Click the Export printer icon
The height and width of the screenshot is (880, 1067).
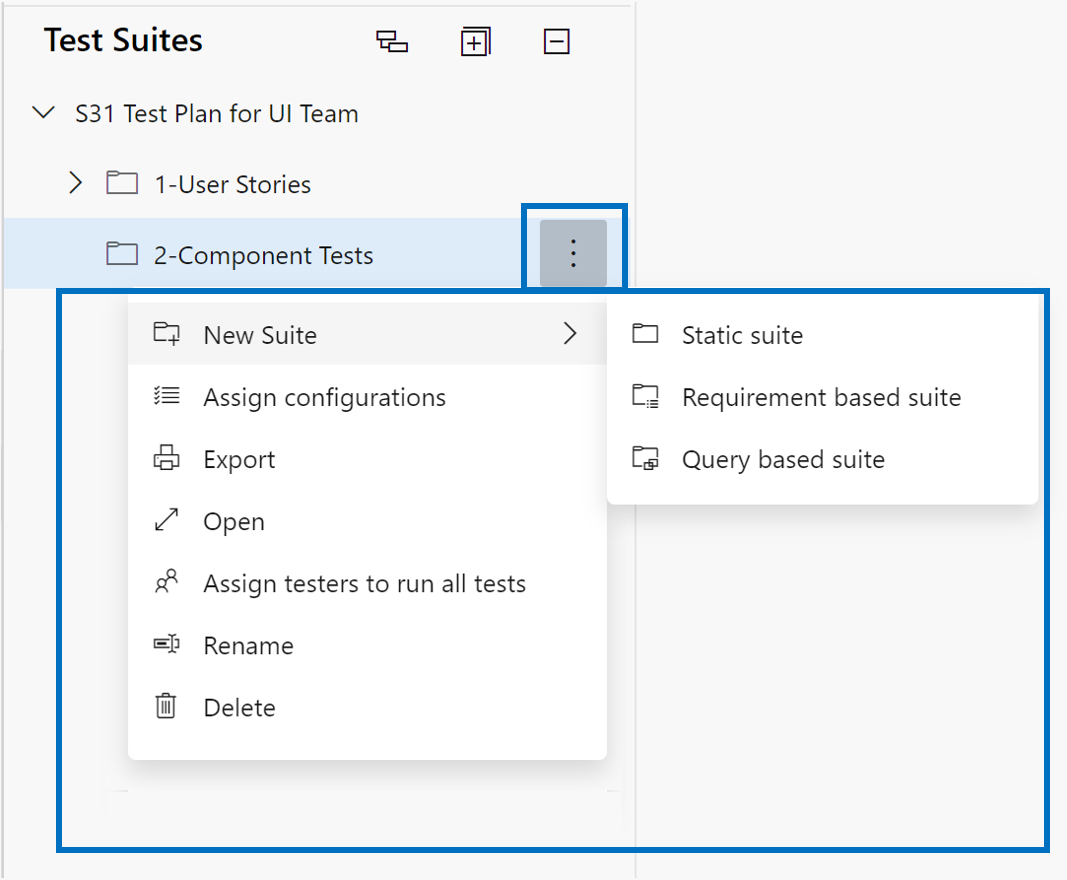point(166,460)
